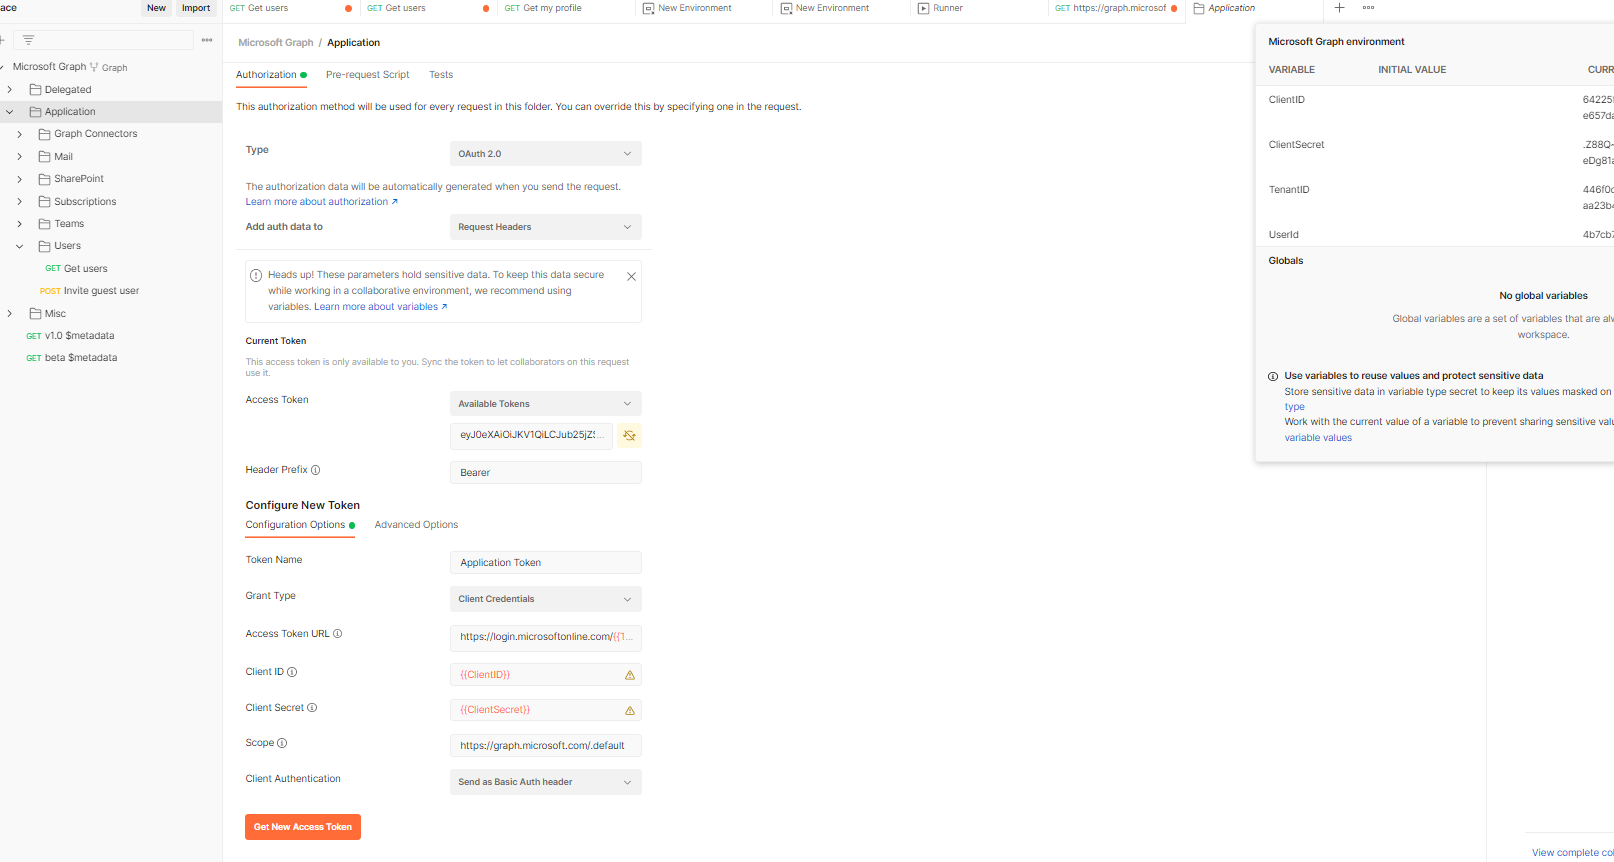This screenshot has height=862, width=1614.
Task: Select the Advanced Options tab
Action: (x=416, y=525)
